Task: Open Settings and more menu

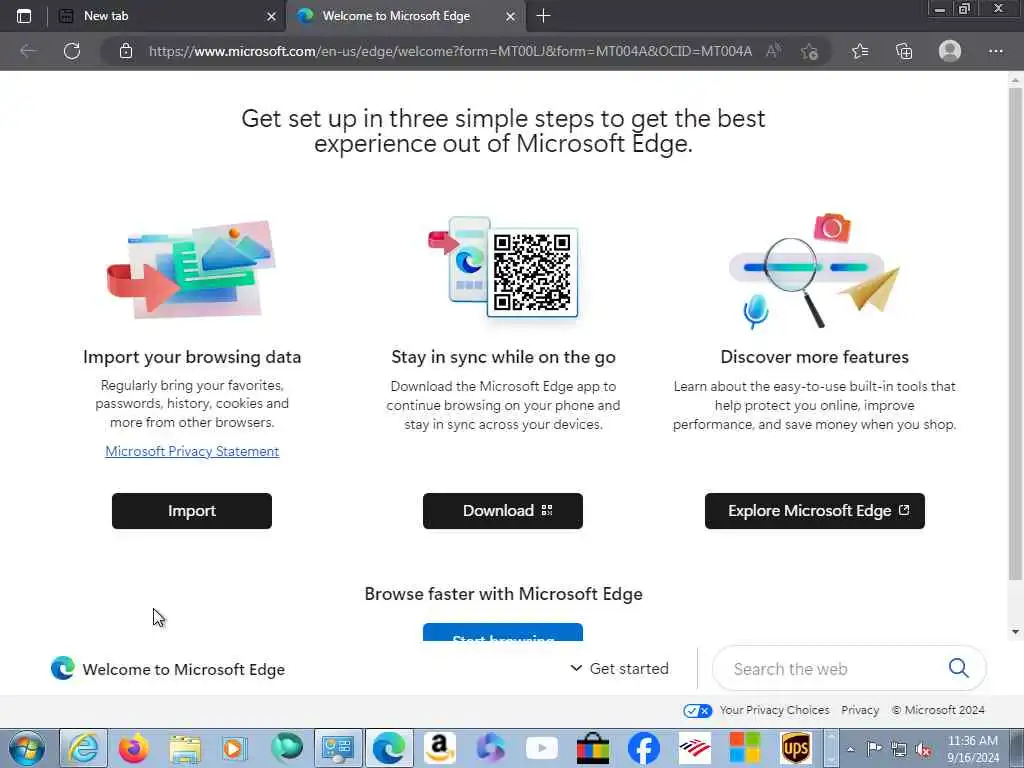Action: tap(996, 51)
